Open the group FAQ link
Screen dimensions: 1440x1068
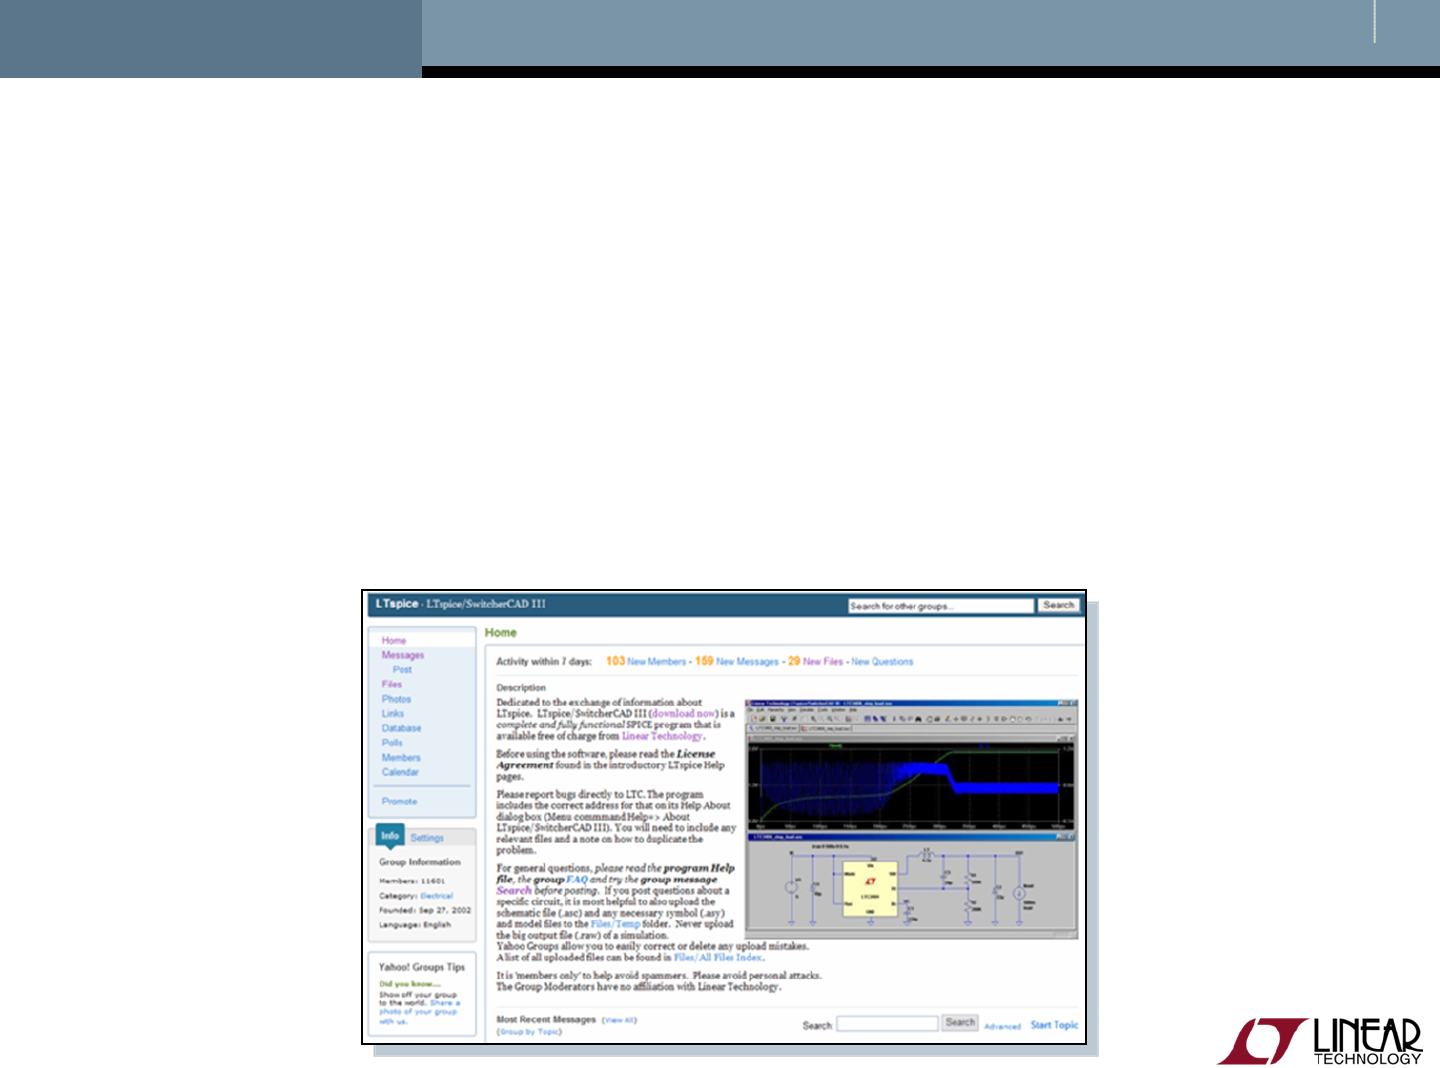[577, 880]
